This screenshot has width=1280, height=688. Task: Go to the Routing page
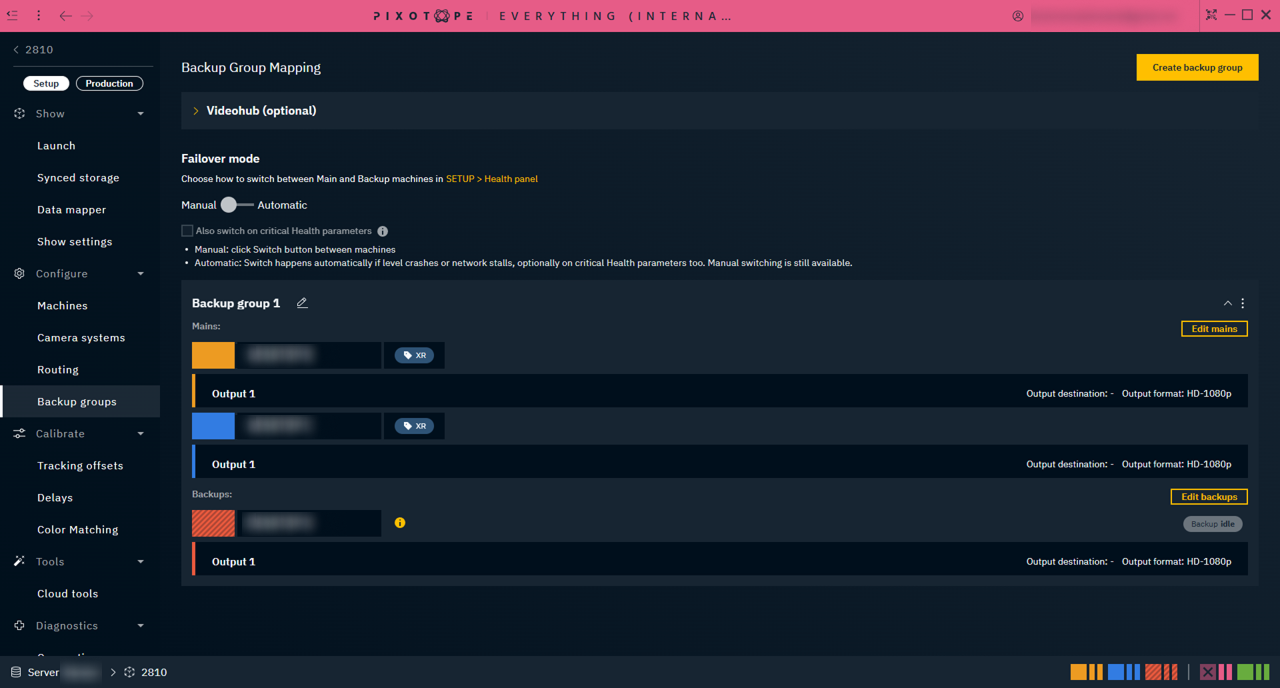[58, 370]
